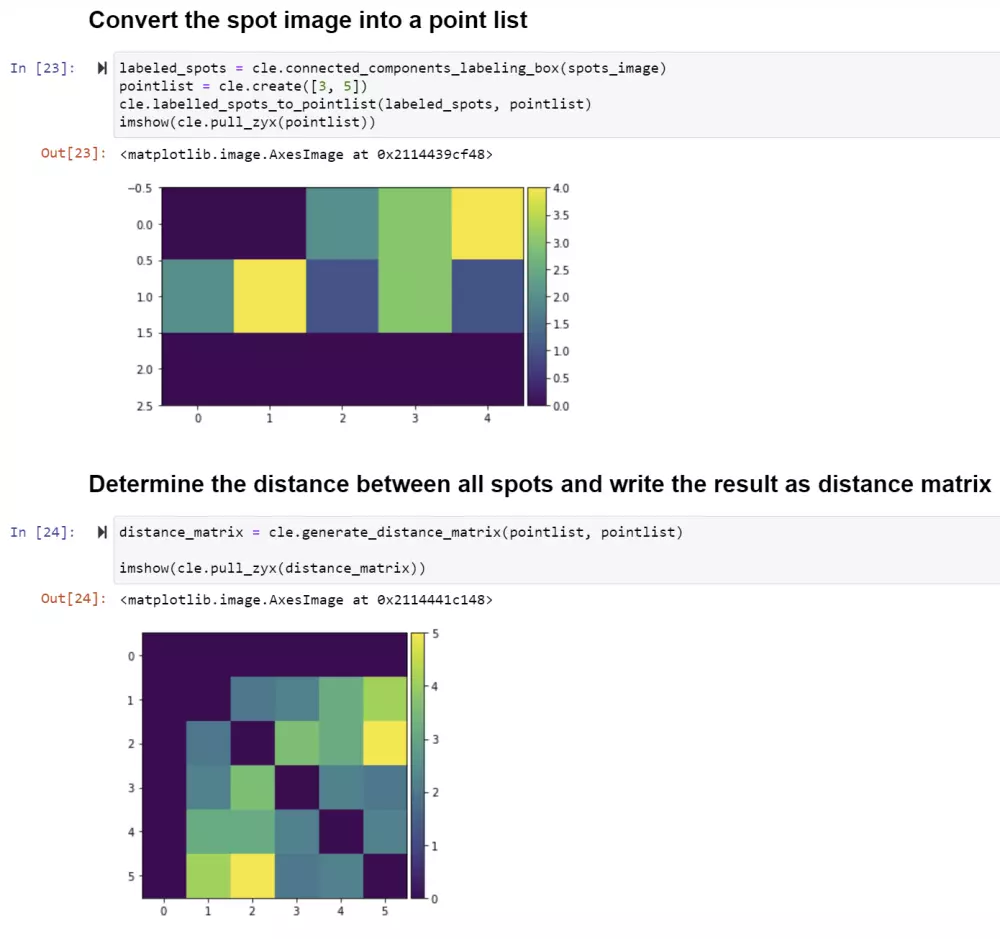Select the In [23] cell prompt

click(41, 69)
